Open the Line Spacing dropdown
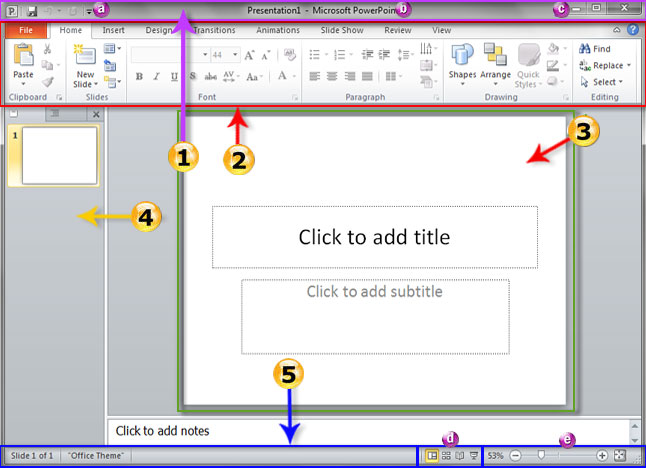This screenshot has width=646, height=468. (405, 54)
